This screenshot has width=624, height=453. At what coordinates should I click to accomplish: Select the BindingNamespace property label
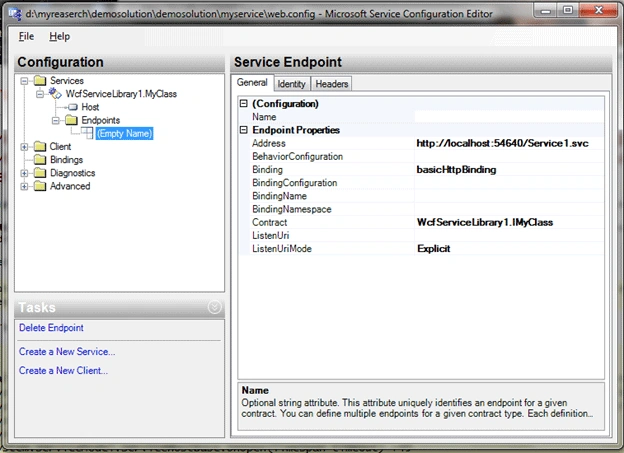click(x=292, y=209)
